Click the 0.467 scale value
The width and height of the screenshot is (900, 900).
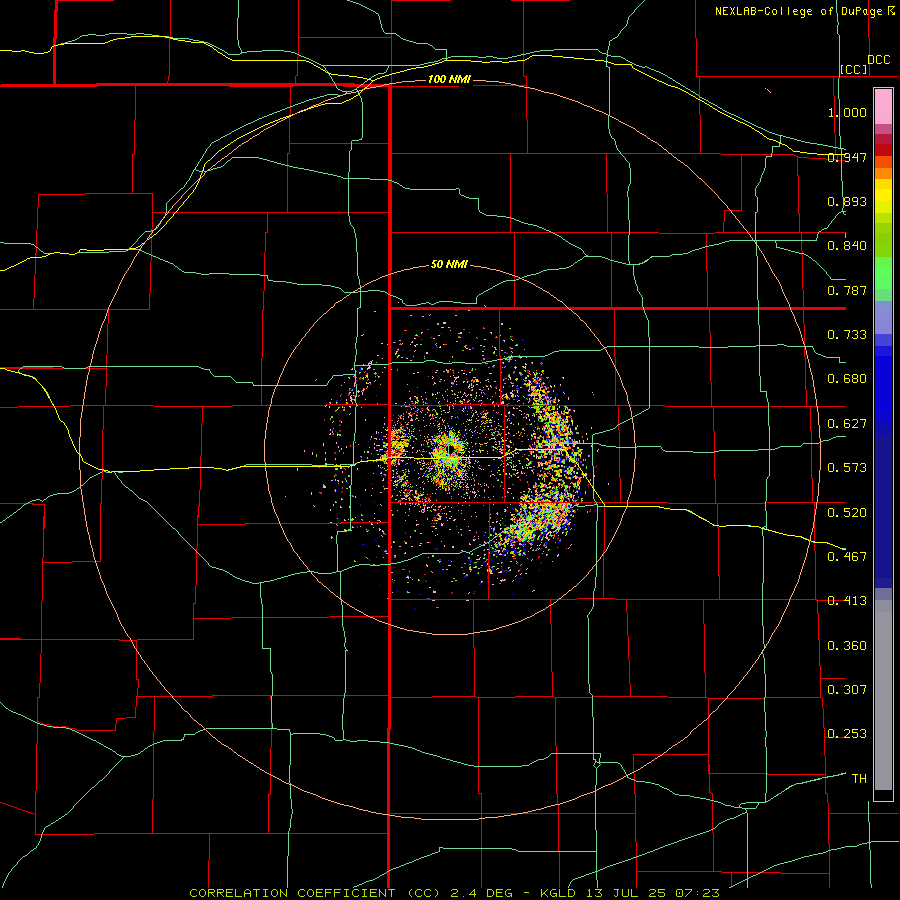point(847,557)
